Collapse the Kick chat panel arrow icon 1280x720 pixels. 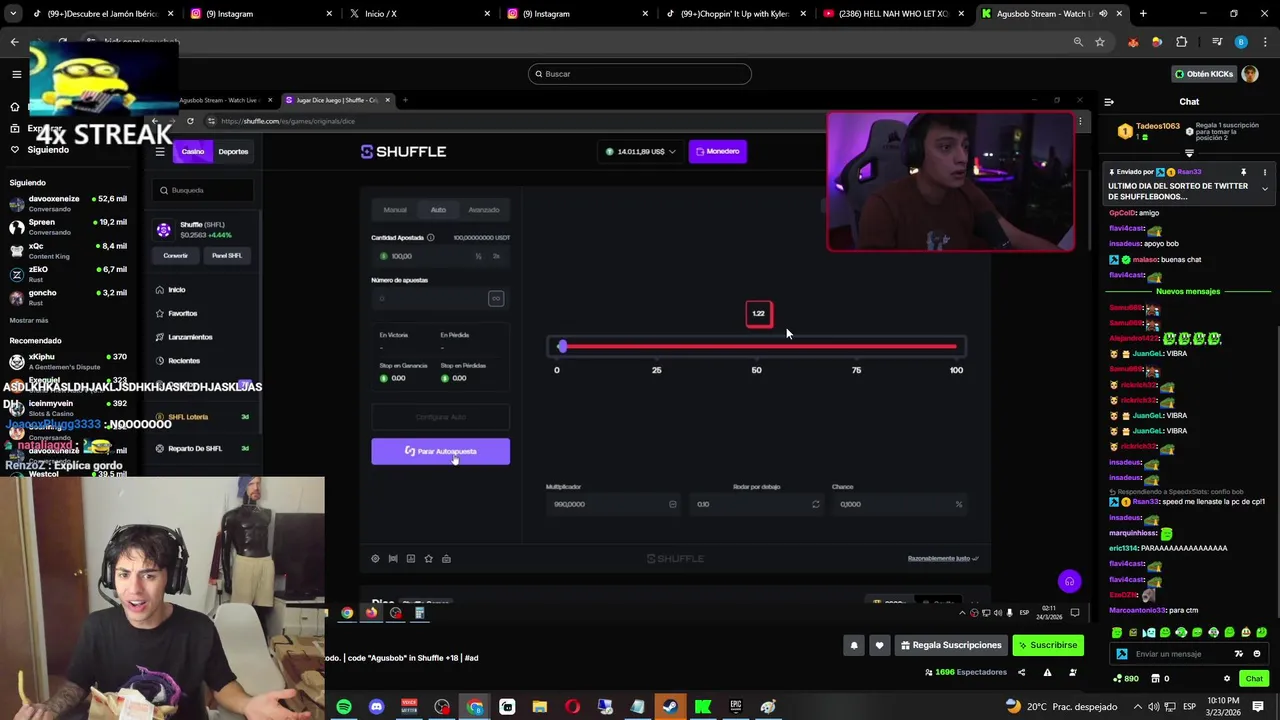1109,102
